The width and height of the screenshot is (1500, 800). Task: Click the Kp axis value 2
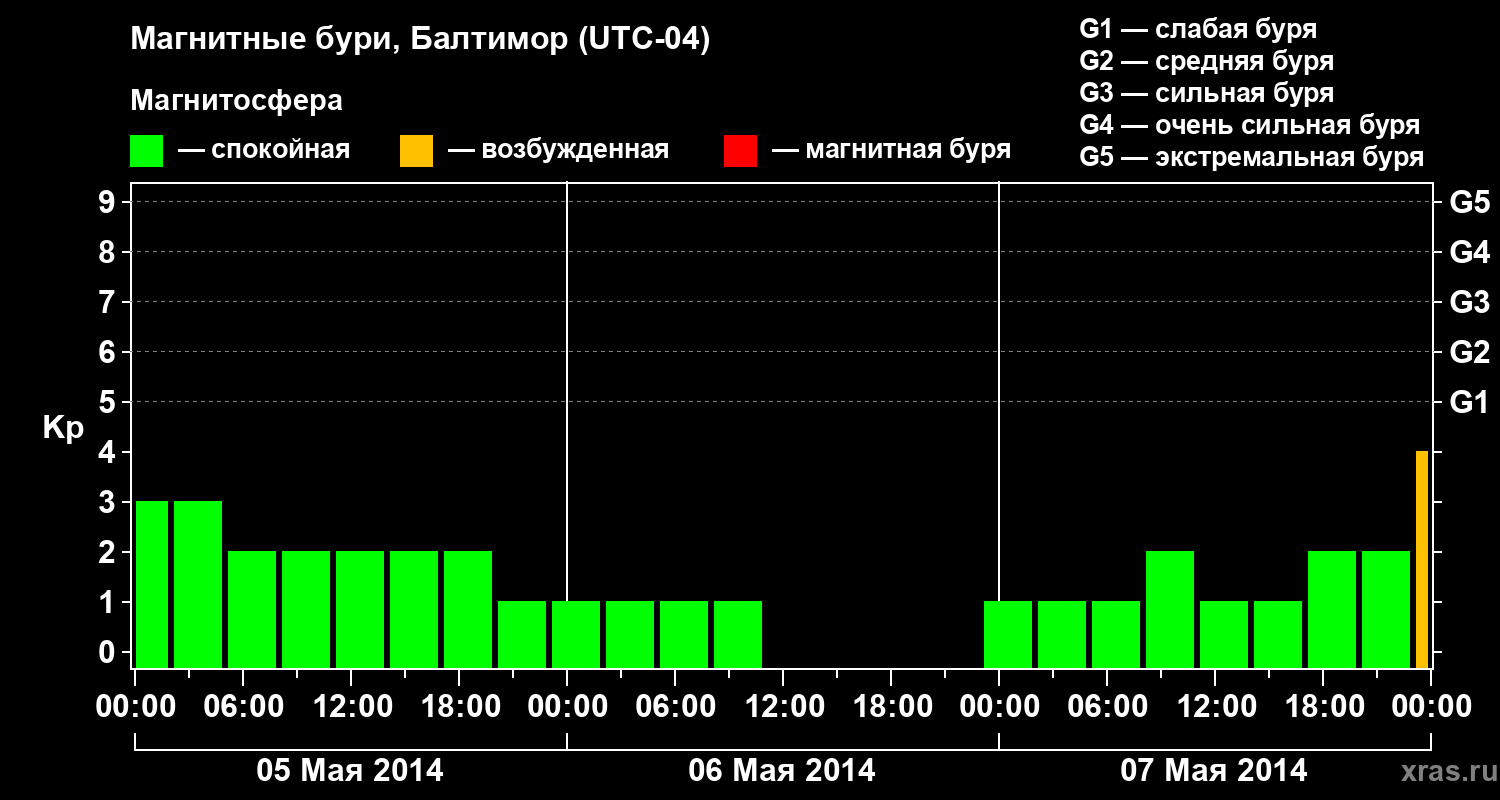pyautogui.click(x=109, y=552)
